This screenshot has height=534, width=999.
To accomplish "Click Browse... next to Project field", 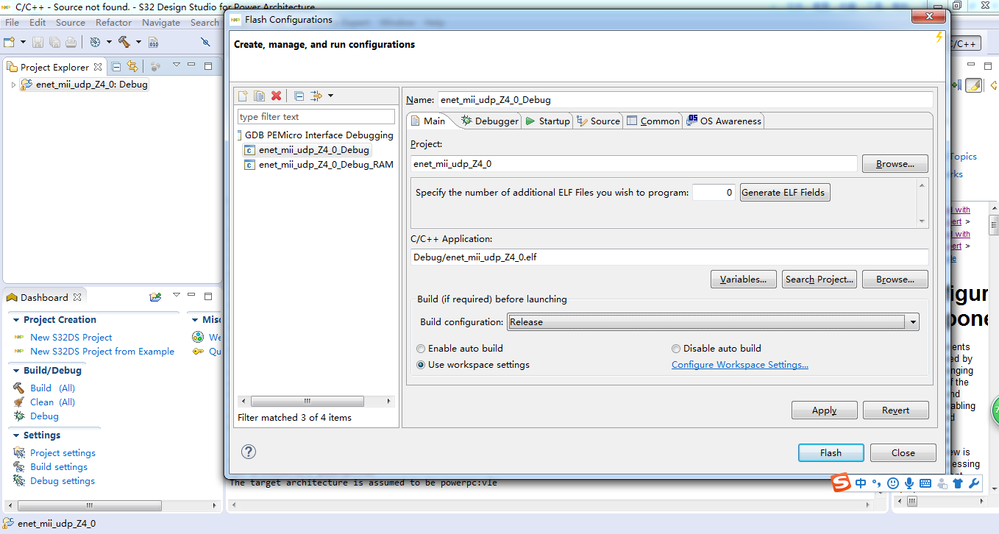I will [x=895, y=164].
